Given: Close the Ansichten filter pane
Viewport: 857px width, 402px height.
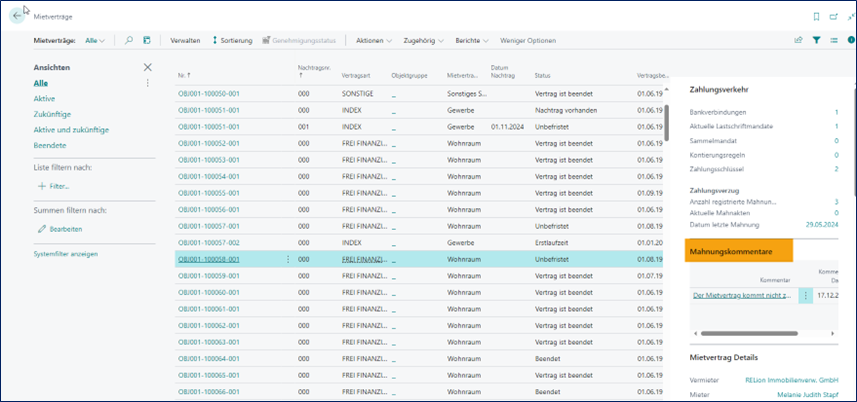Looking at the screenshot, I should pyautogui.click(x=148, y=67).
